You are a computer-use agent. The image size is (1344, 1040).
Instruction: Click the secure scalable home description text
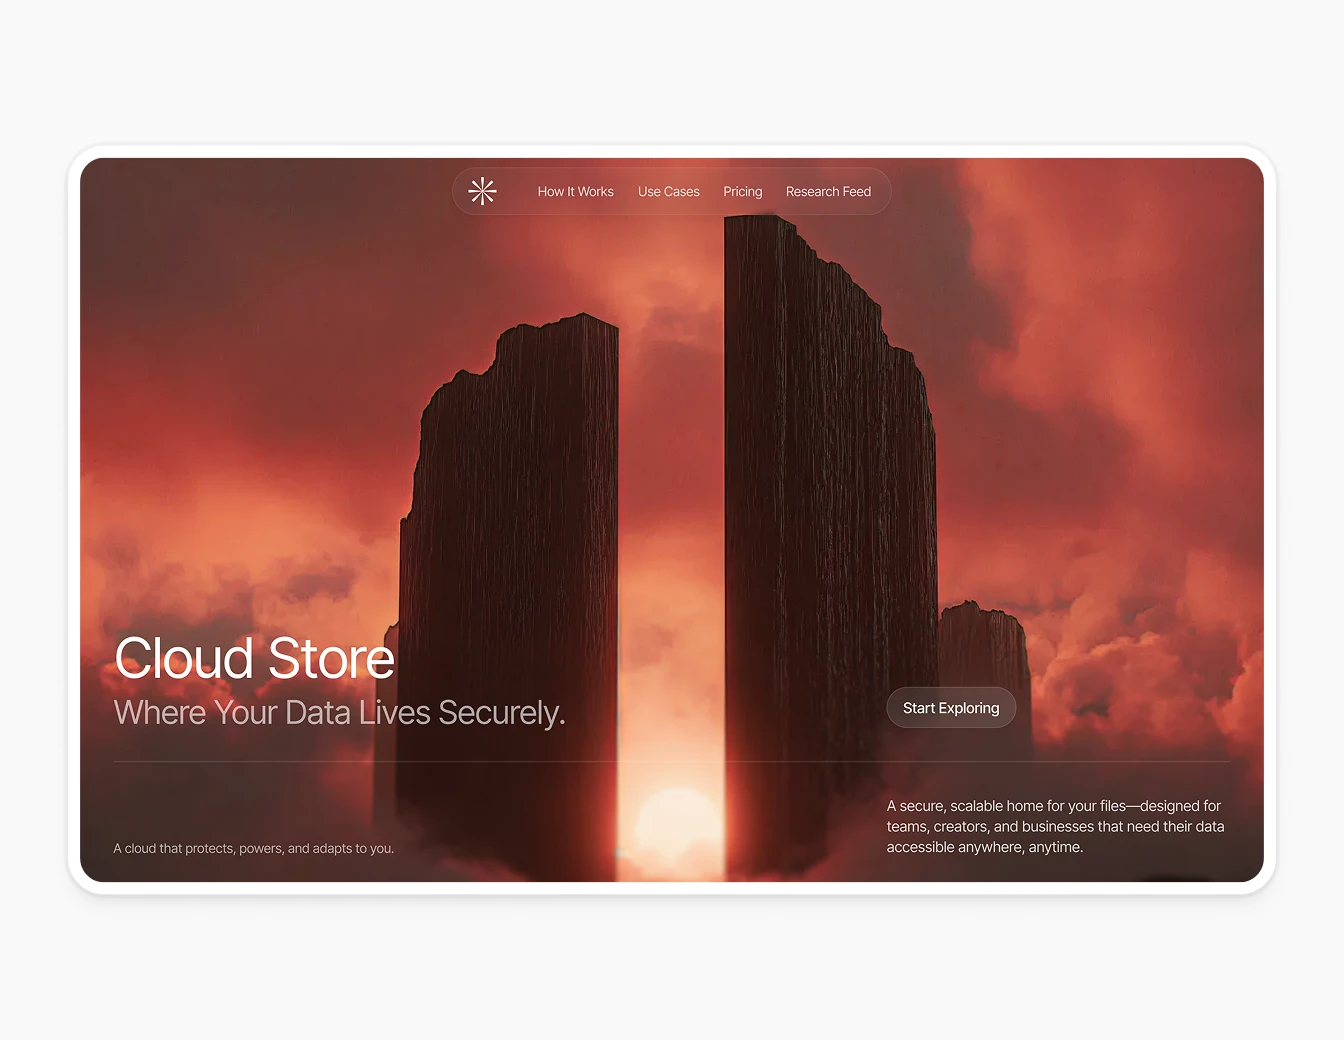point(1055,826)
